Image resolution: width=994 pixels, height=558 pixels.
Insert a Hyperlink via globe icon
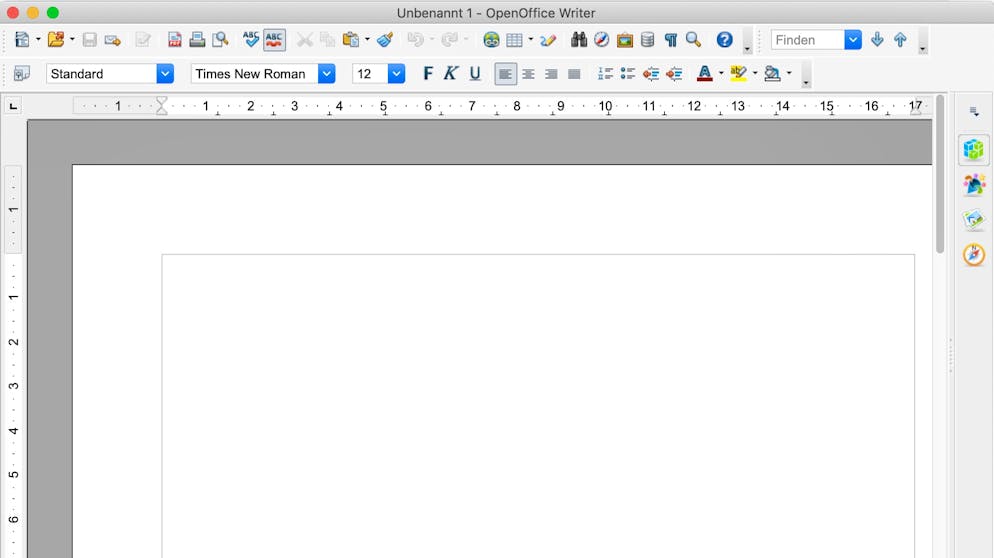(491, 40)
